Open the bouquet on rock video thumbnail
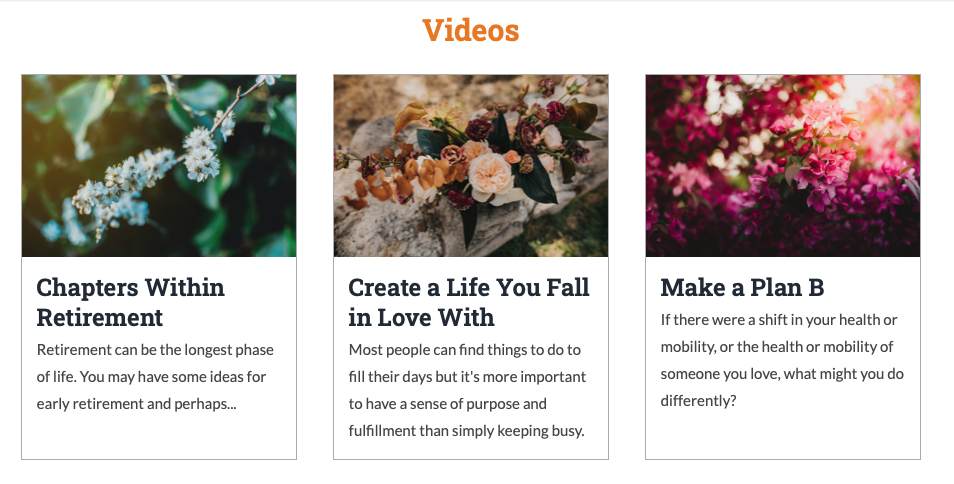Image resolution: width=954 pixels, height=484 pixels. pos(471,165)
